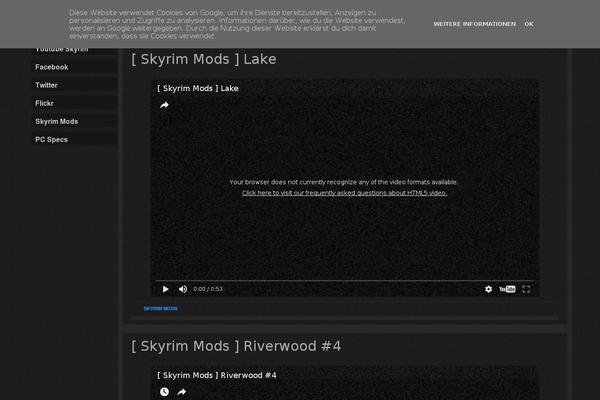
Task: Click the blue SKYRIM MODS label tag
Action: pyautogui.click(x=160, y=309)
